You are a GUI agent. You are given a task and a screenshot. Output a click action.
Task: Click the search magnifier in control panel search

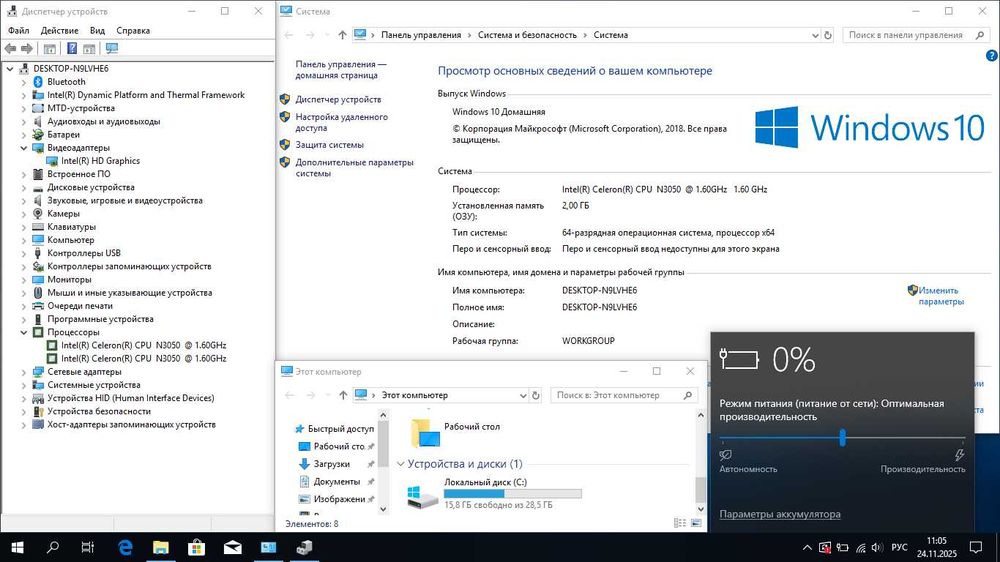coord(980,35)
